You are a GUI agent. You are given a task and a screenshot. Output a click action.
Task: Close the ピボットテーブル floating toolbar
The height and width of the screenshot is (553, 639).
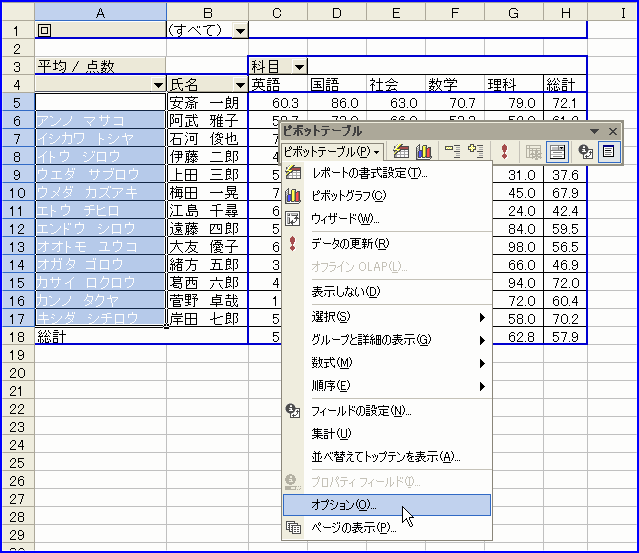(613, 131)
